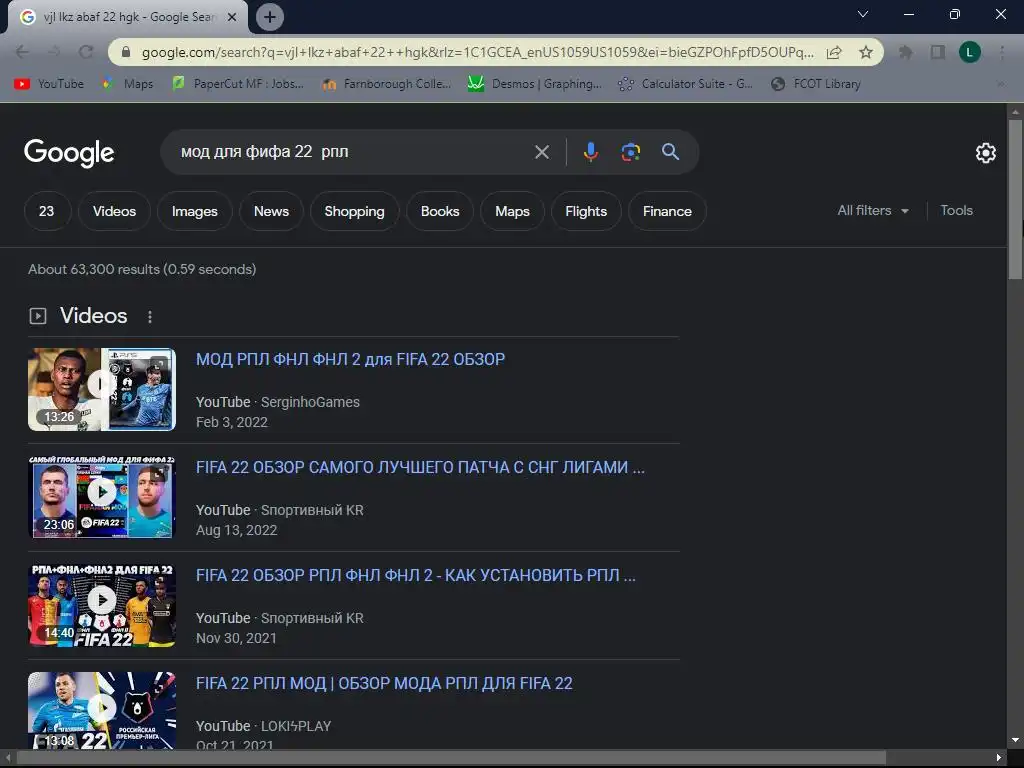Go to Google homepage via logo
This screenshot has width=1024, height=768.
[x=69, y=153]
